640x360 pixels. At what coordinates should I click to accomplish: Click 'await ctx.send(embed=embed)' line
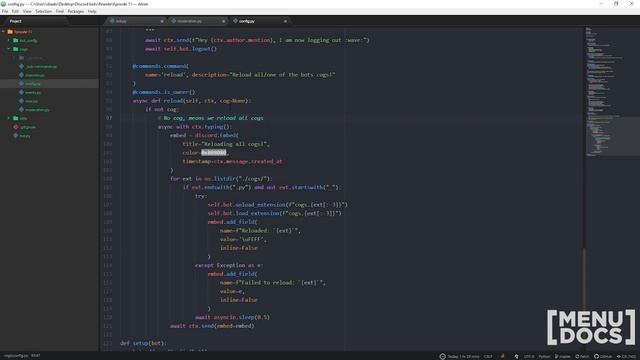212,326
